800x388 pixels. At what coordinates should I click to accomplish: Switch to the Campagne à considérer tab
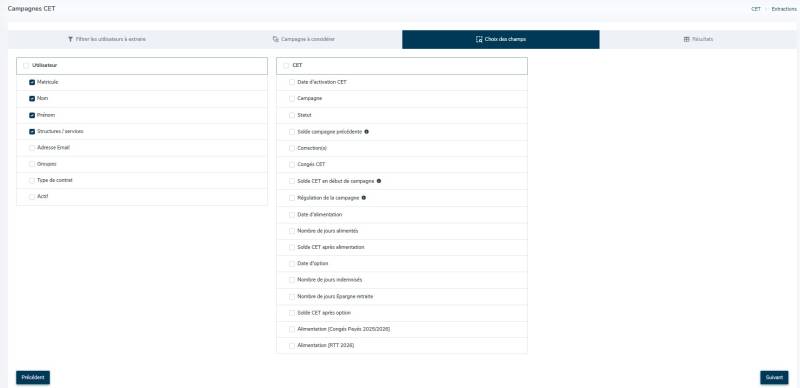point(304,39)
